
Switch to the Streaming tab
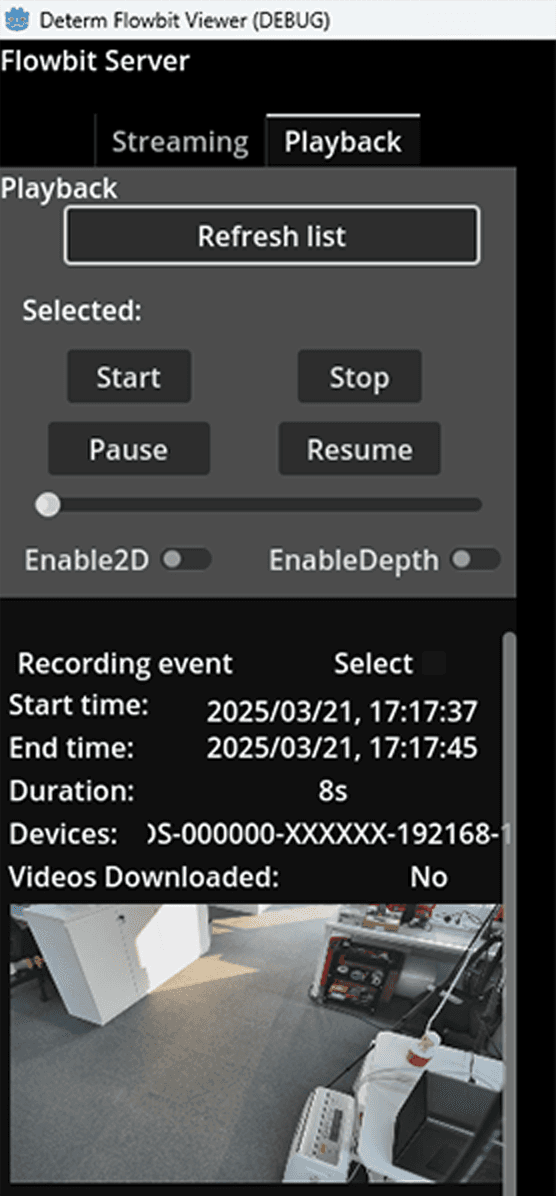(180, 142)
